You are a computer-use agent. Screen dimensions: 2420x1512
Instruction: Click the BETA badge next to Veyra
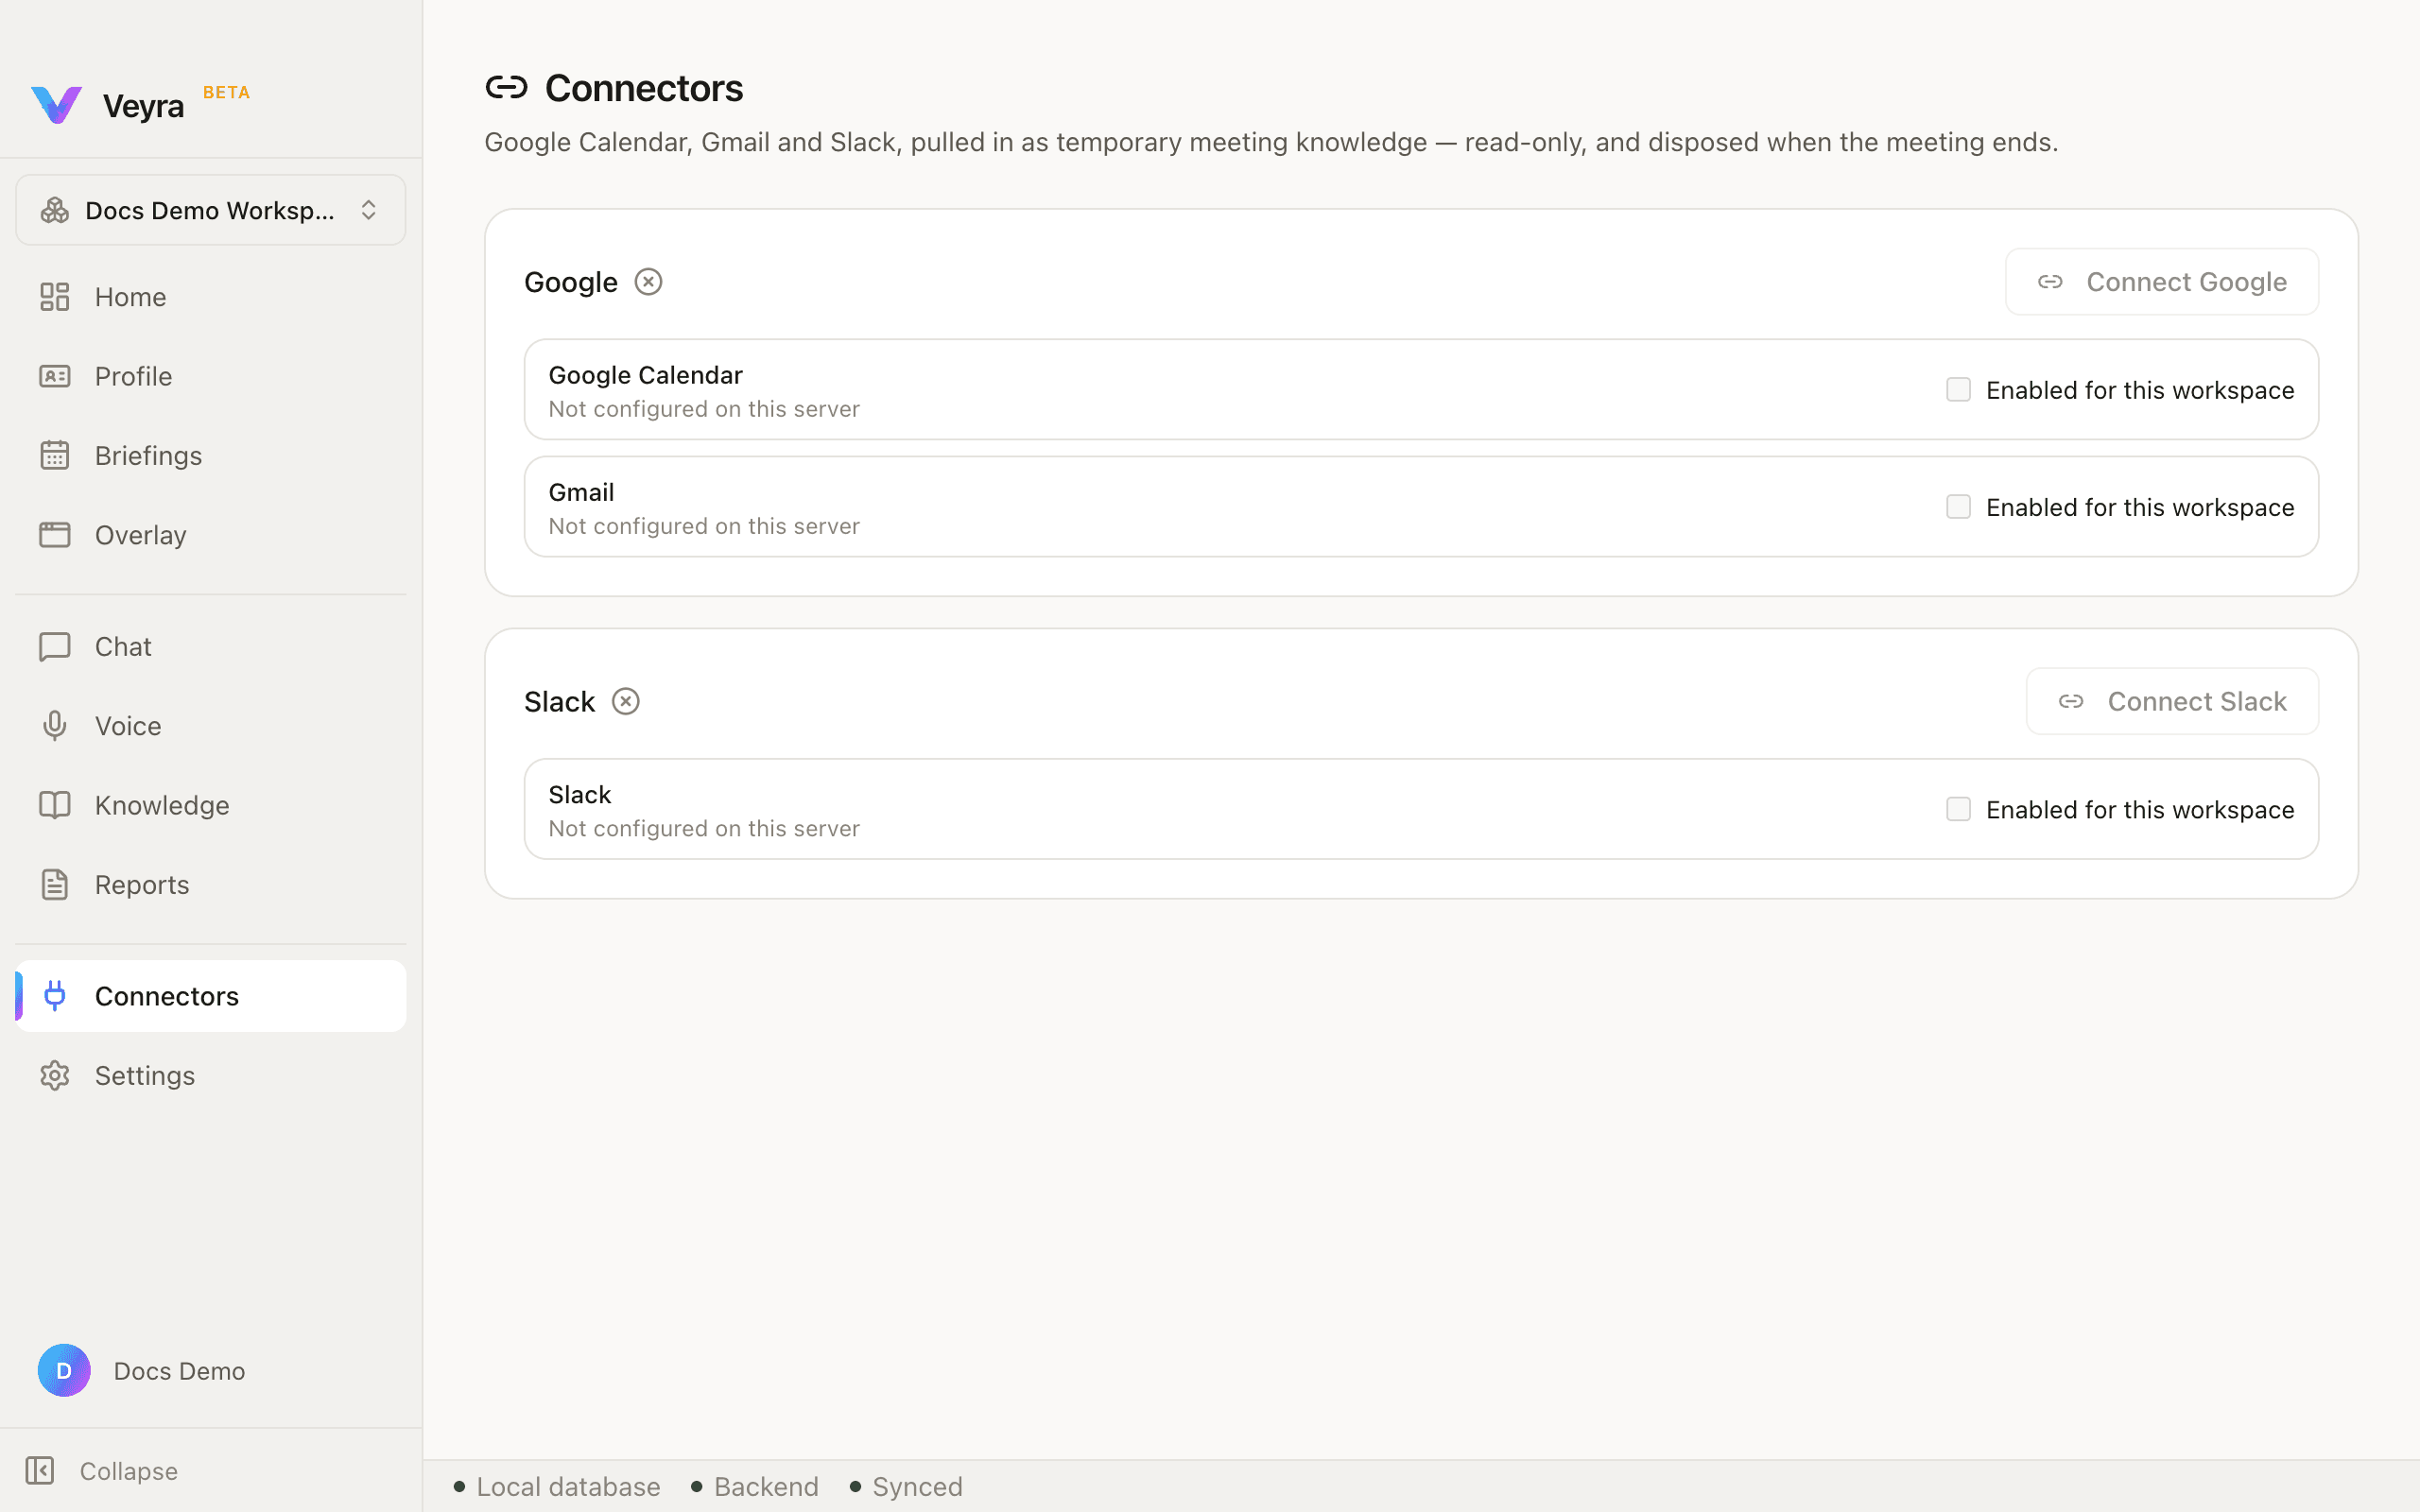(x=227, y=92)
